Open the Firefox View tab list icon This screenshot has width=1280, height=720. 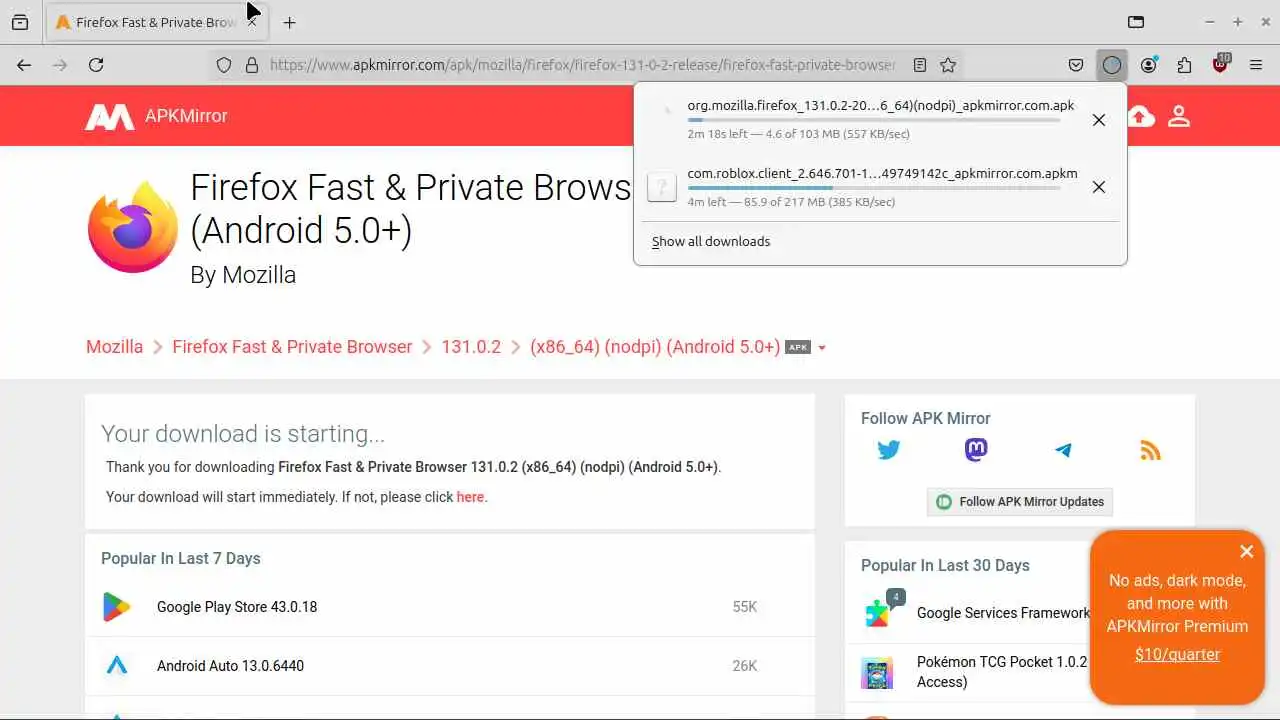[20, 22]
